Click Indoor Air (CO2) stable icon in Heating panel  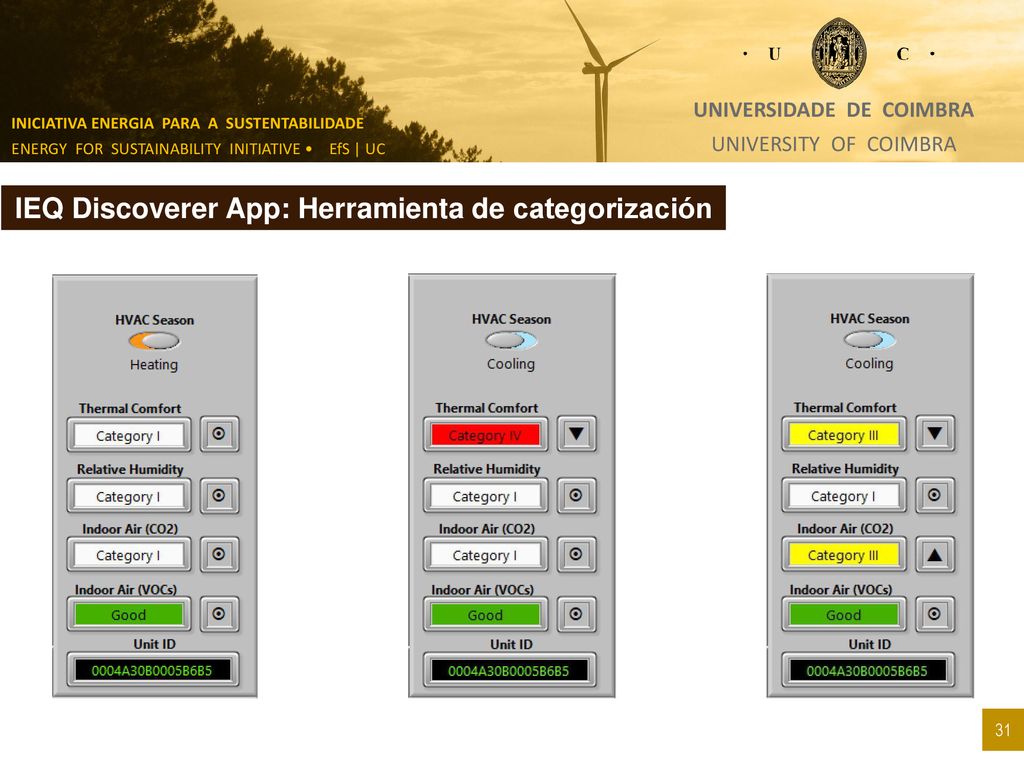pos(219,554)
